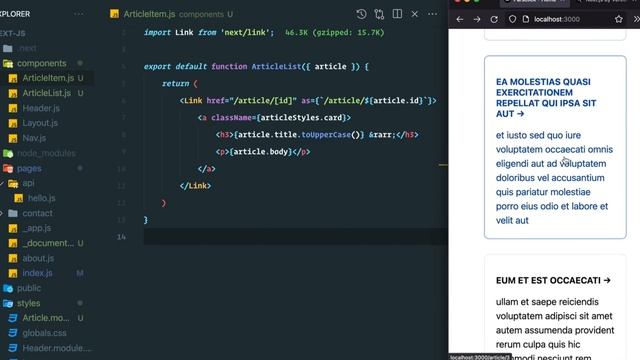Click the Link href code line
The image size is (640, 360).
point(308,100)
